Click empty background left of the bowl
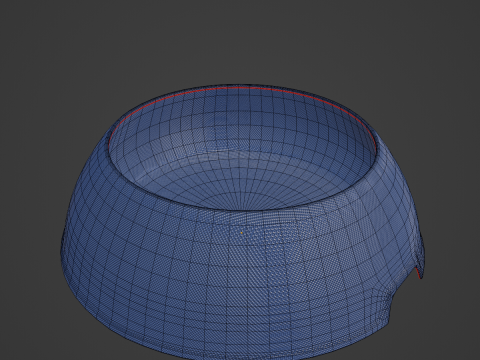 30,200
